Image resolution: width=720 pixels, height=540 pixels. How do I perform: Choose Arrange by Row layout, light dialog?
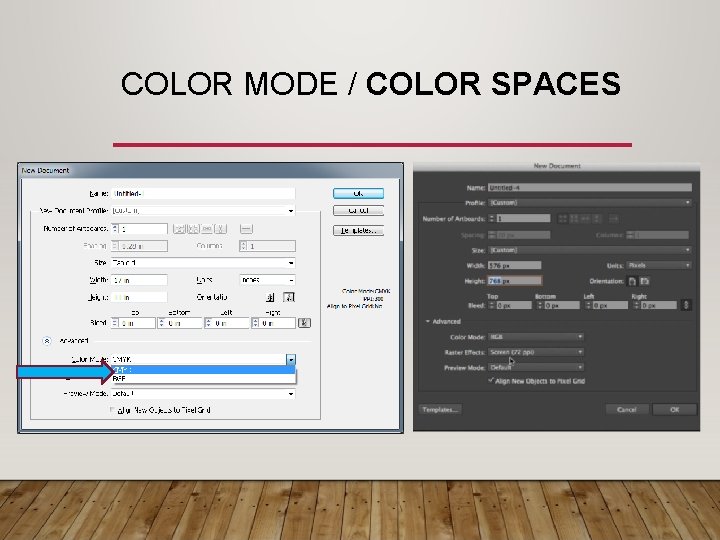pyautogui.click(x=207, y=229)
